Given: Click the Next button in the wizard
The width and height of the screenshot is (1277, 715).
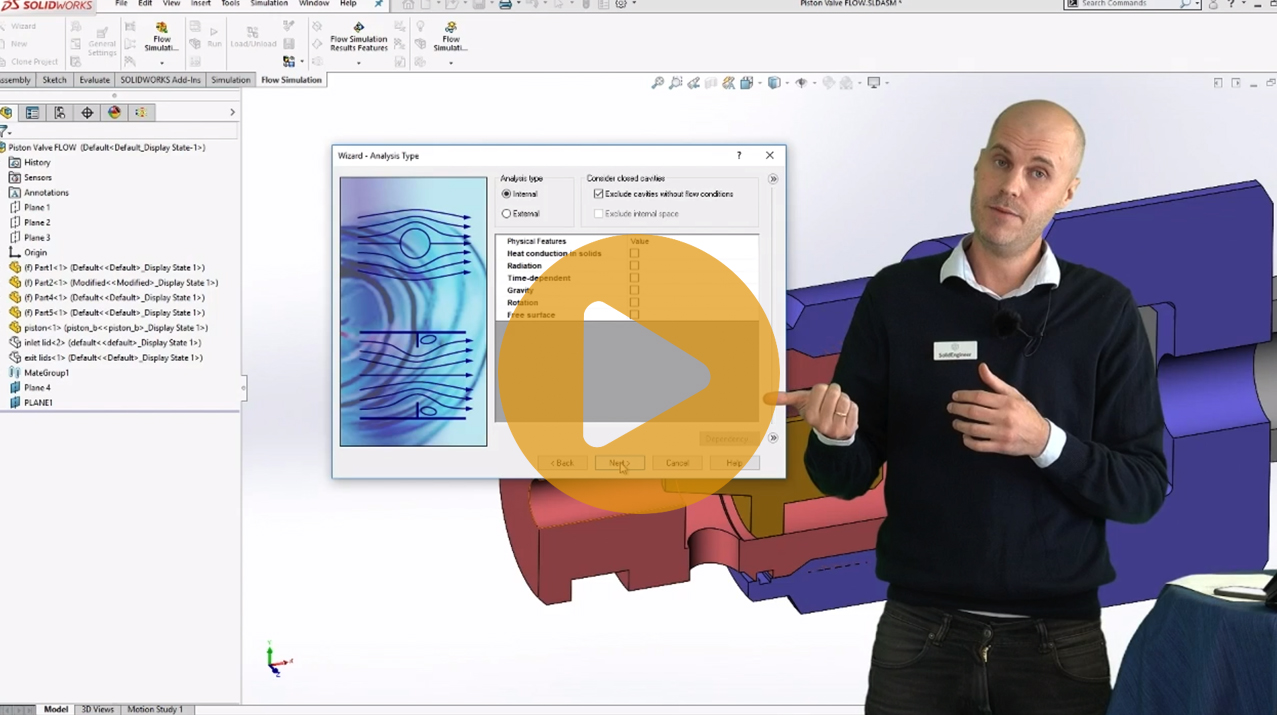Looking at the screenshot, I should 619,463.
